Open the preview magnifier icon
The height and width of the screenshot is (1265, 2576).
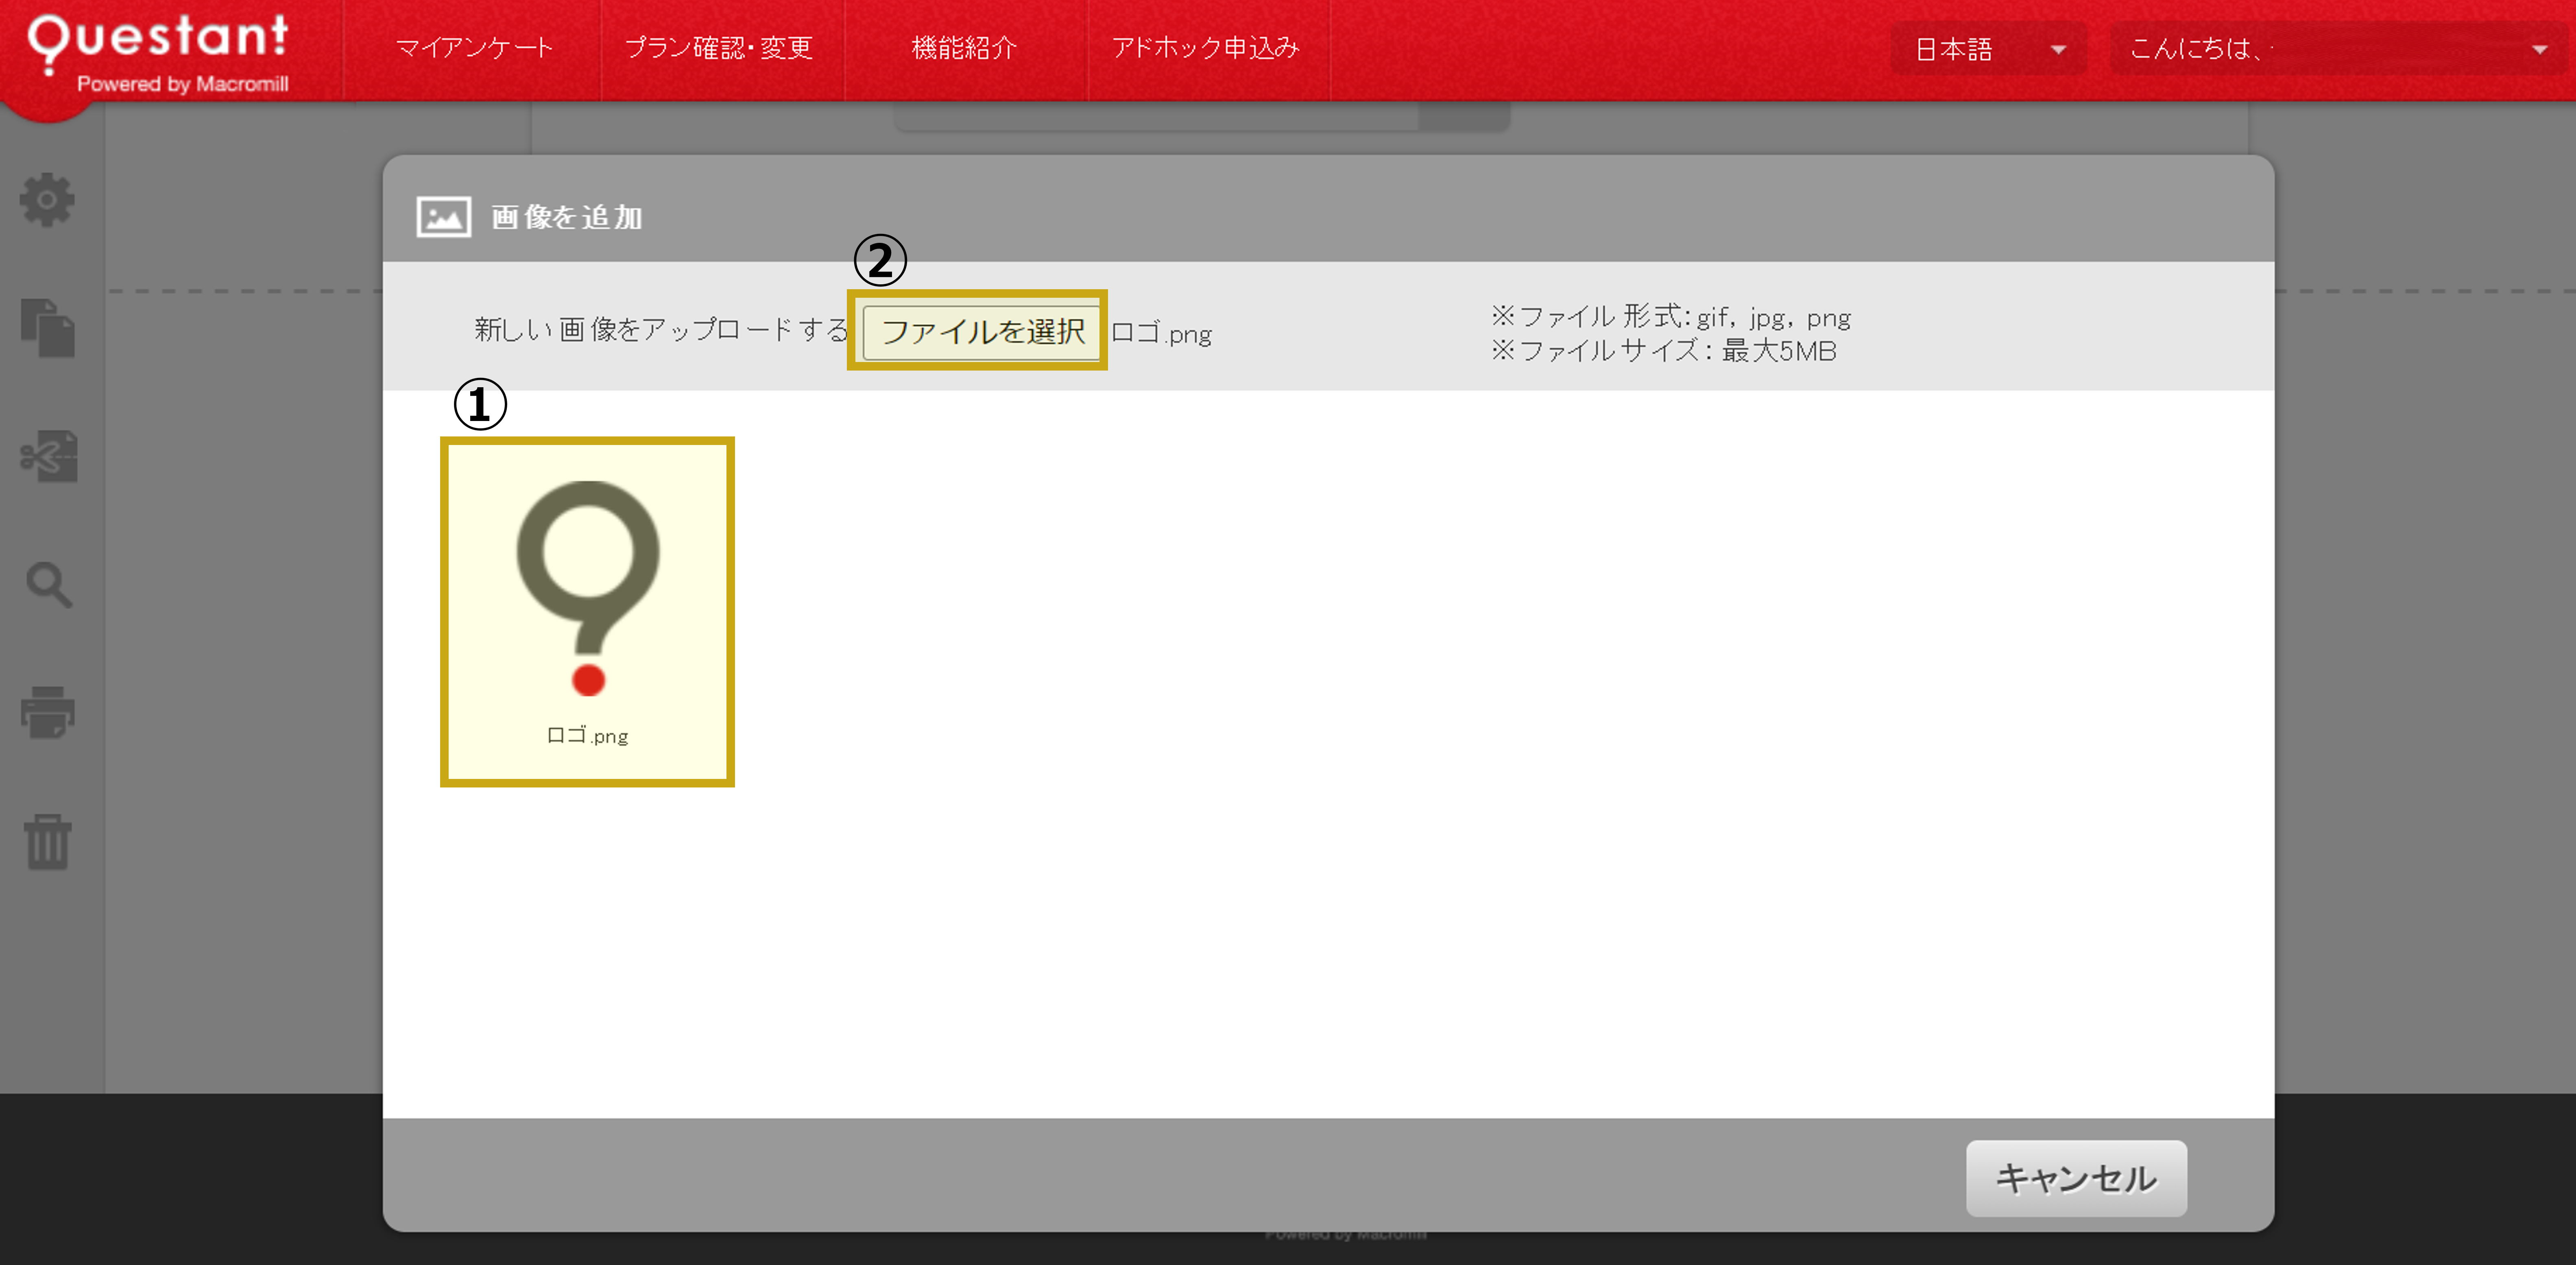pyautogui.click(x=49, y=585)
